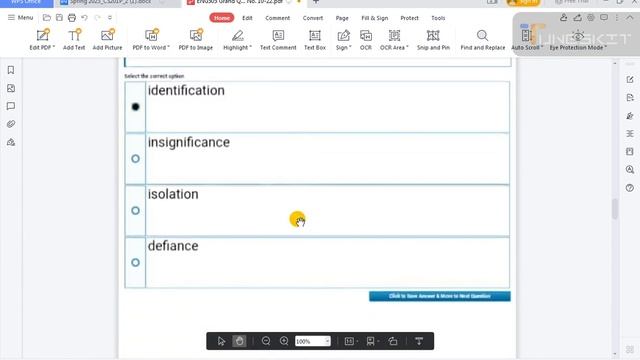The image size is (640, 360).
Task: Click the 'identification' answer text
Action: tap(186, 91)
